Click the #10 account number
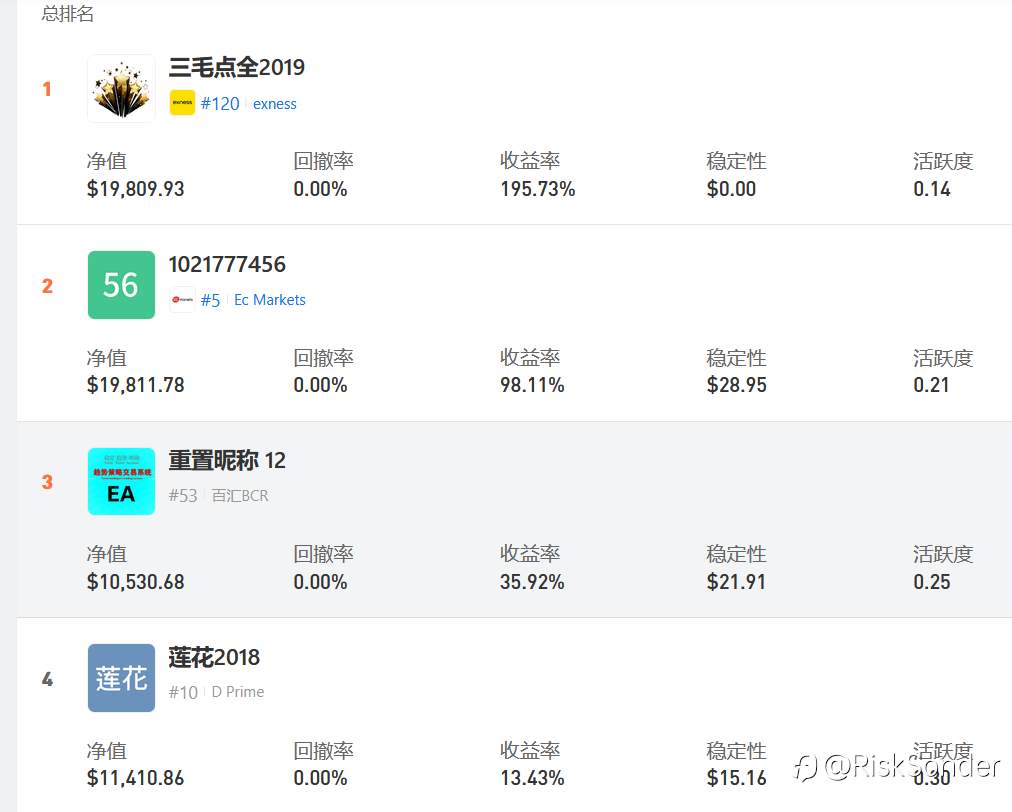The width and height of the screenshot is (1012, 812). (x=183, y=693)
